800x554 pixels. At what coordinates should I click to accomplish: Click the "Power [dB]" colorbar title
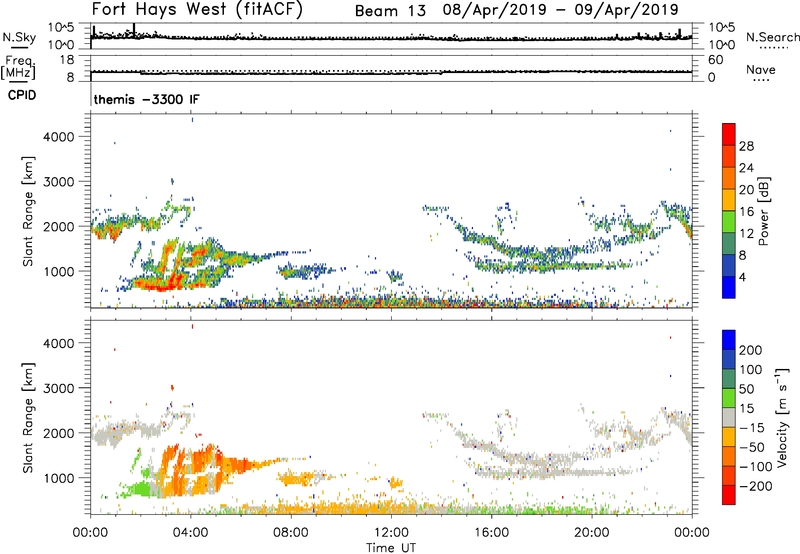[764, 211]
